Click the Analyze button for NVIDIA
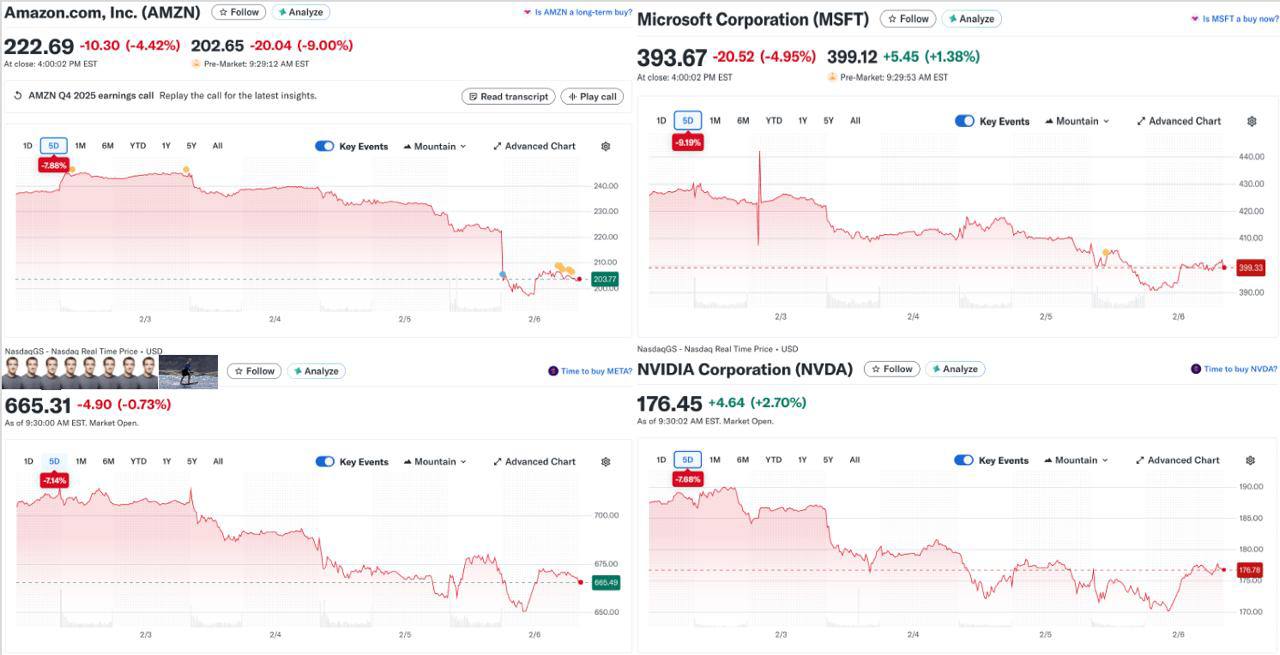 click(954, 369)
